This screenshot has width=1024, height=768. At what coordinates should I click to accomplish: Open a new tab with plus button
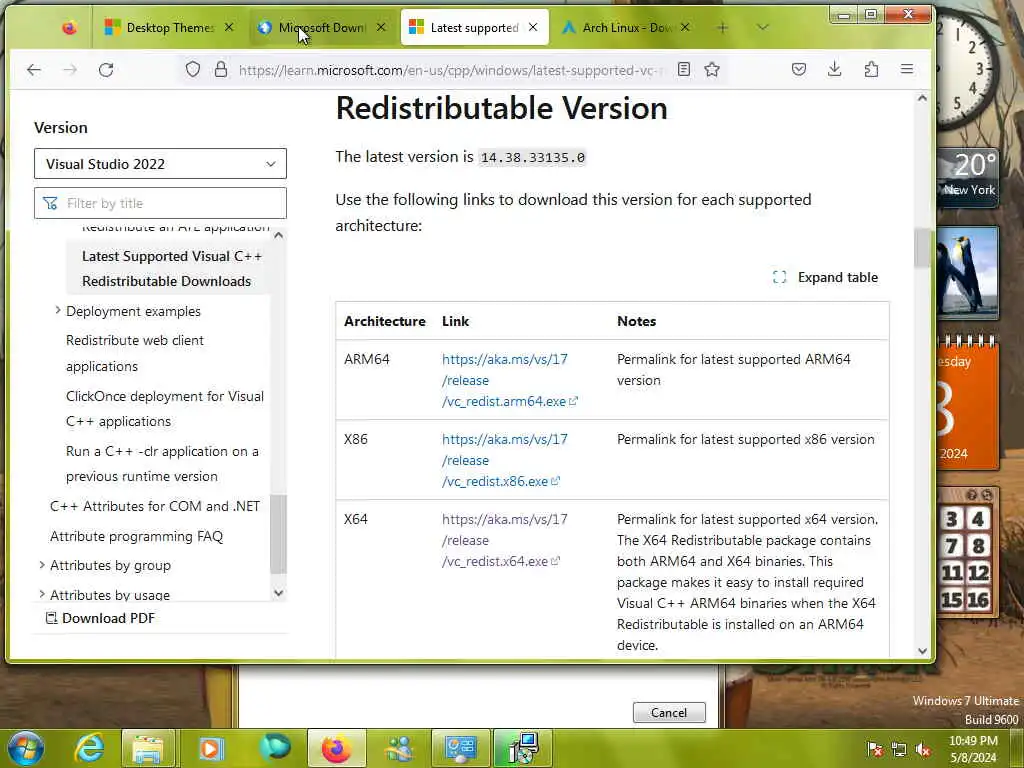click(722, 27)
